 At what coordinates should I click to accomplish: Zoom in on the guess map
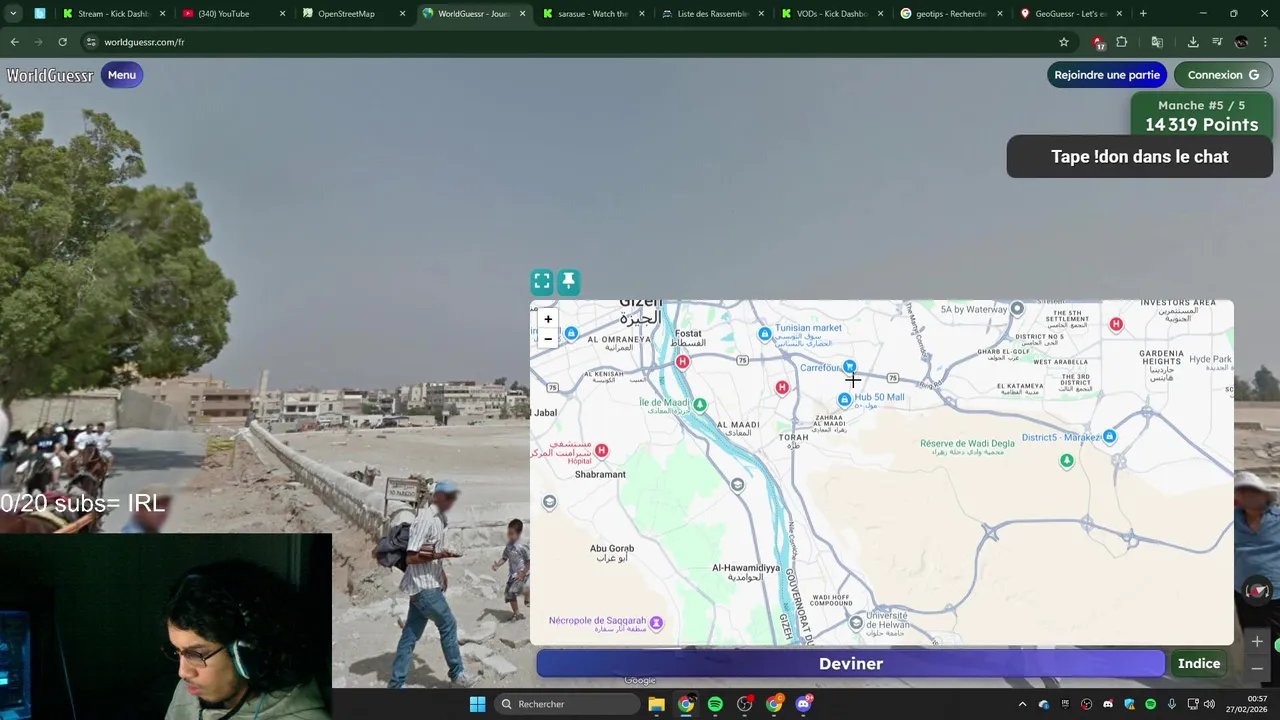click(548, 319)
